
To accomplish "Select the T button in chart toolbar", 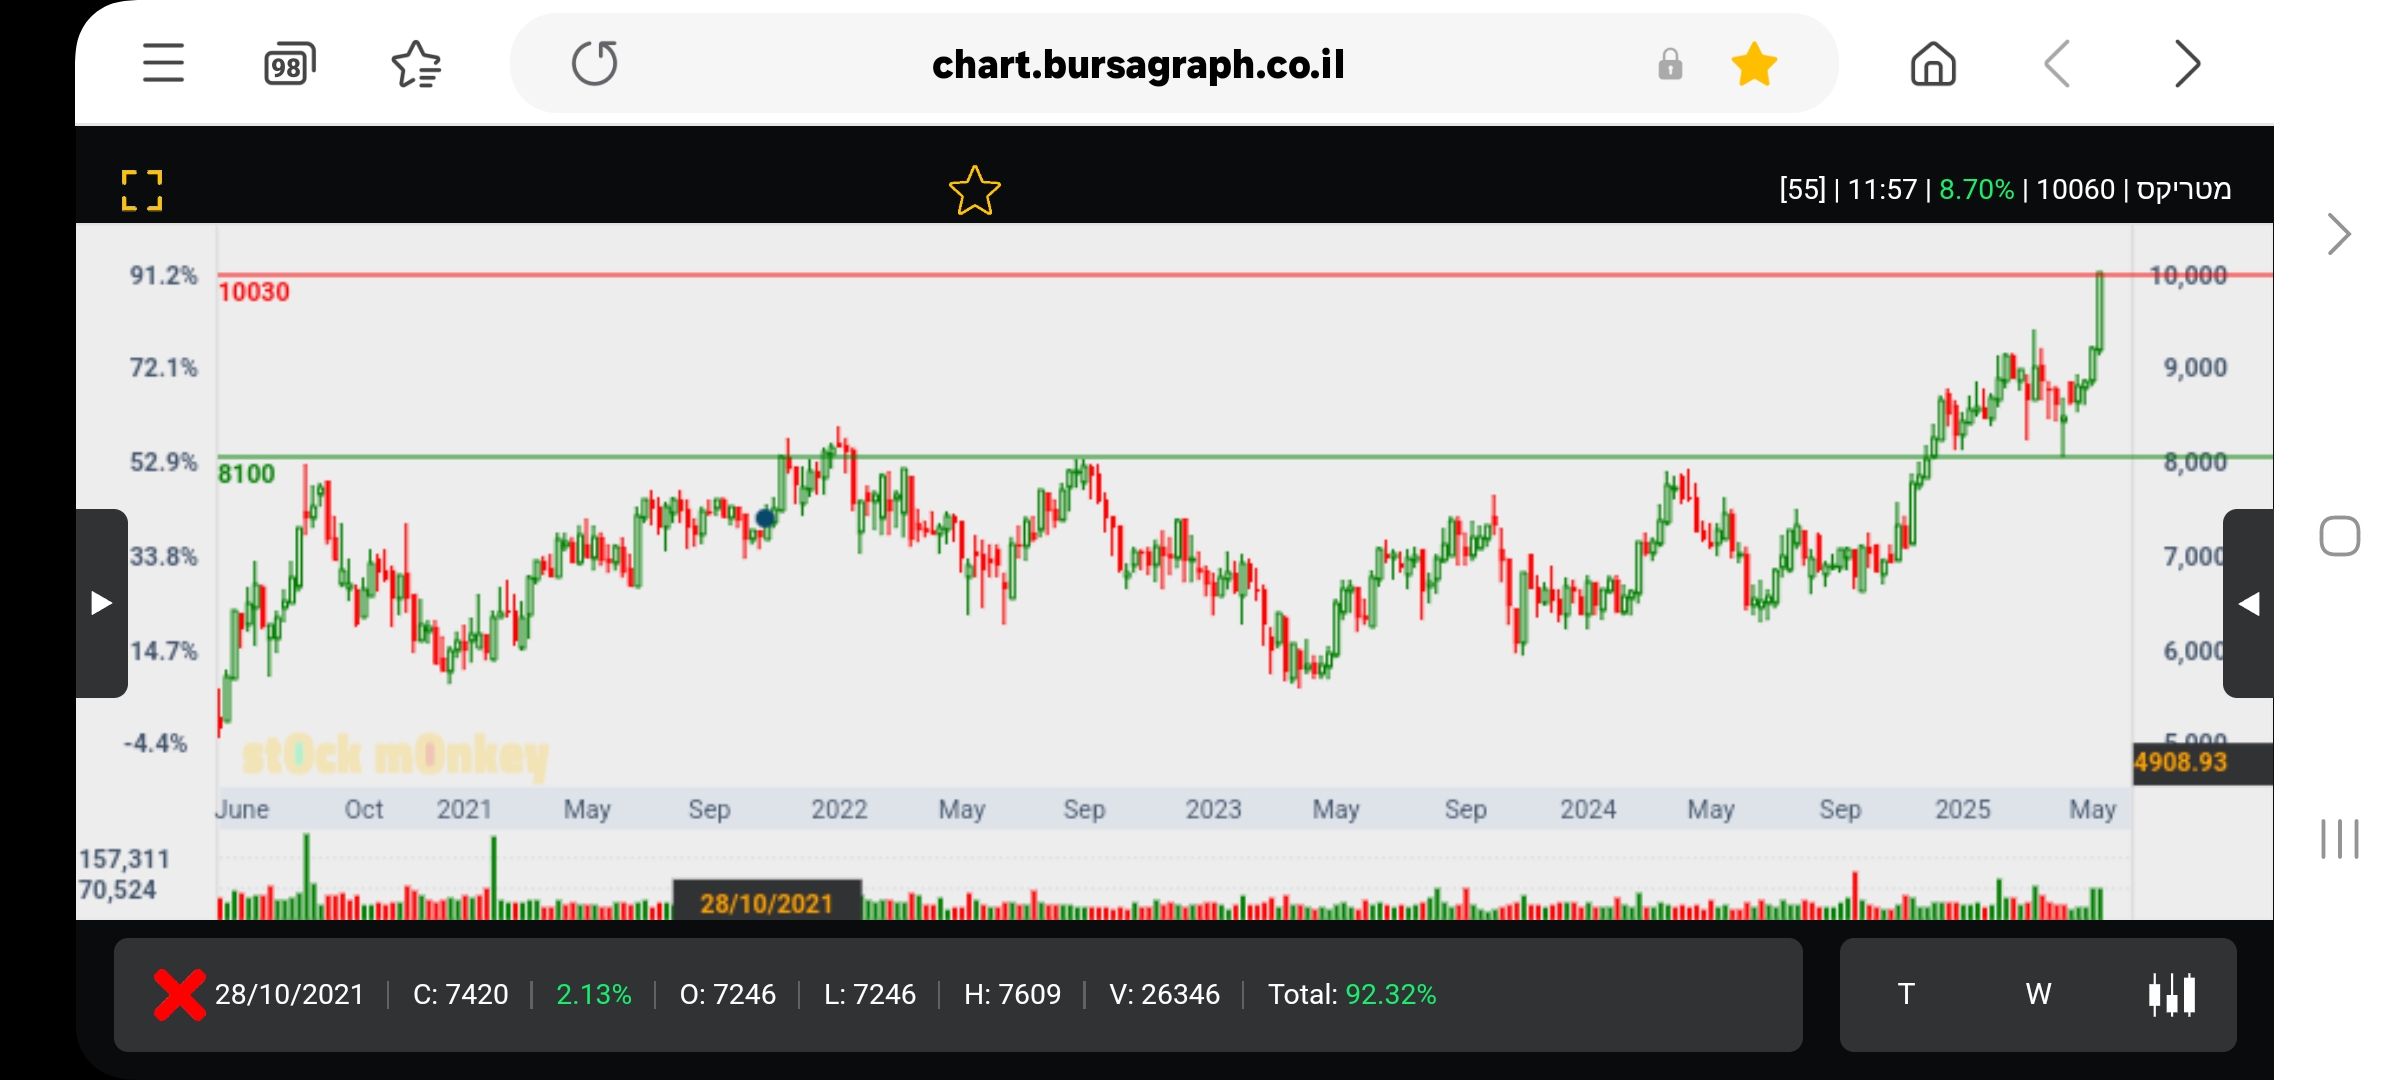I will 1906,994.
